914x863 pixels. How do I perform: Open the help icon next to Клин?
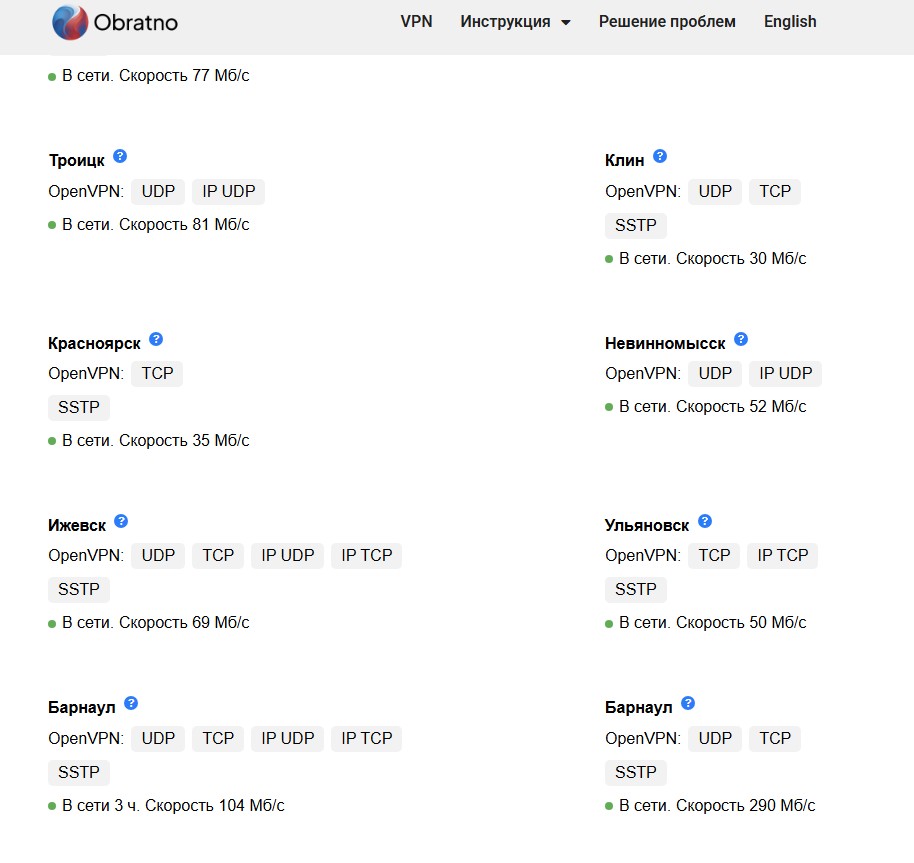coord(660,156)
